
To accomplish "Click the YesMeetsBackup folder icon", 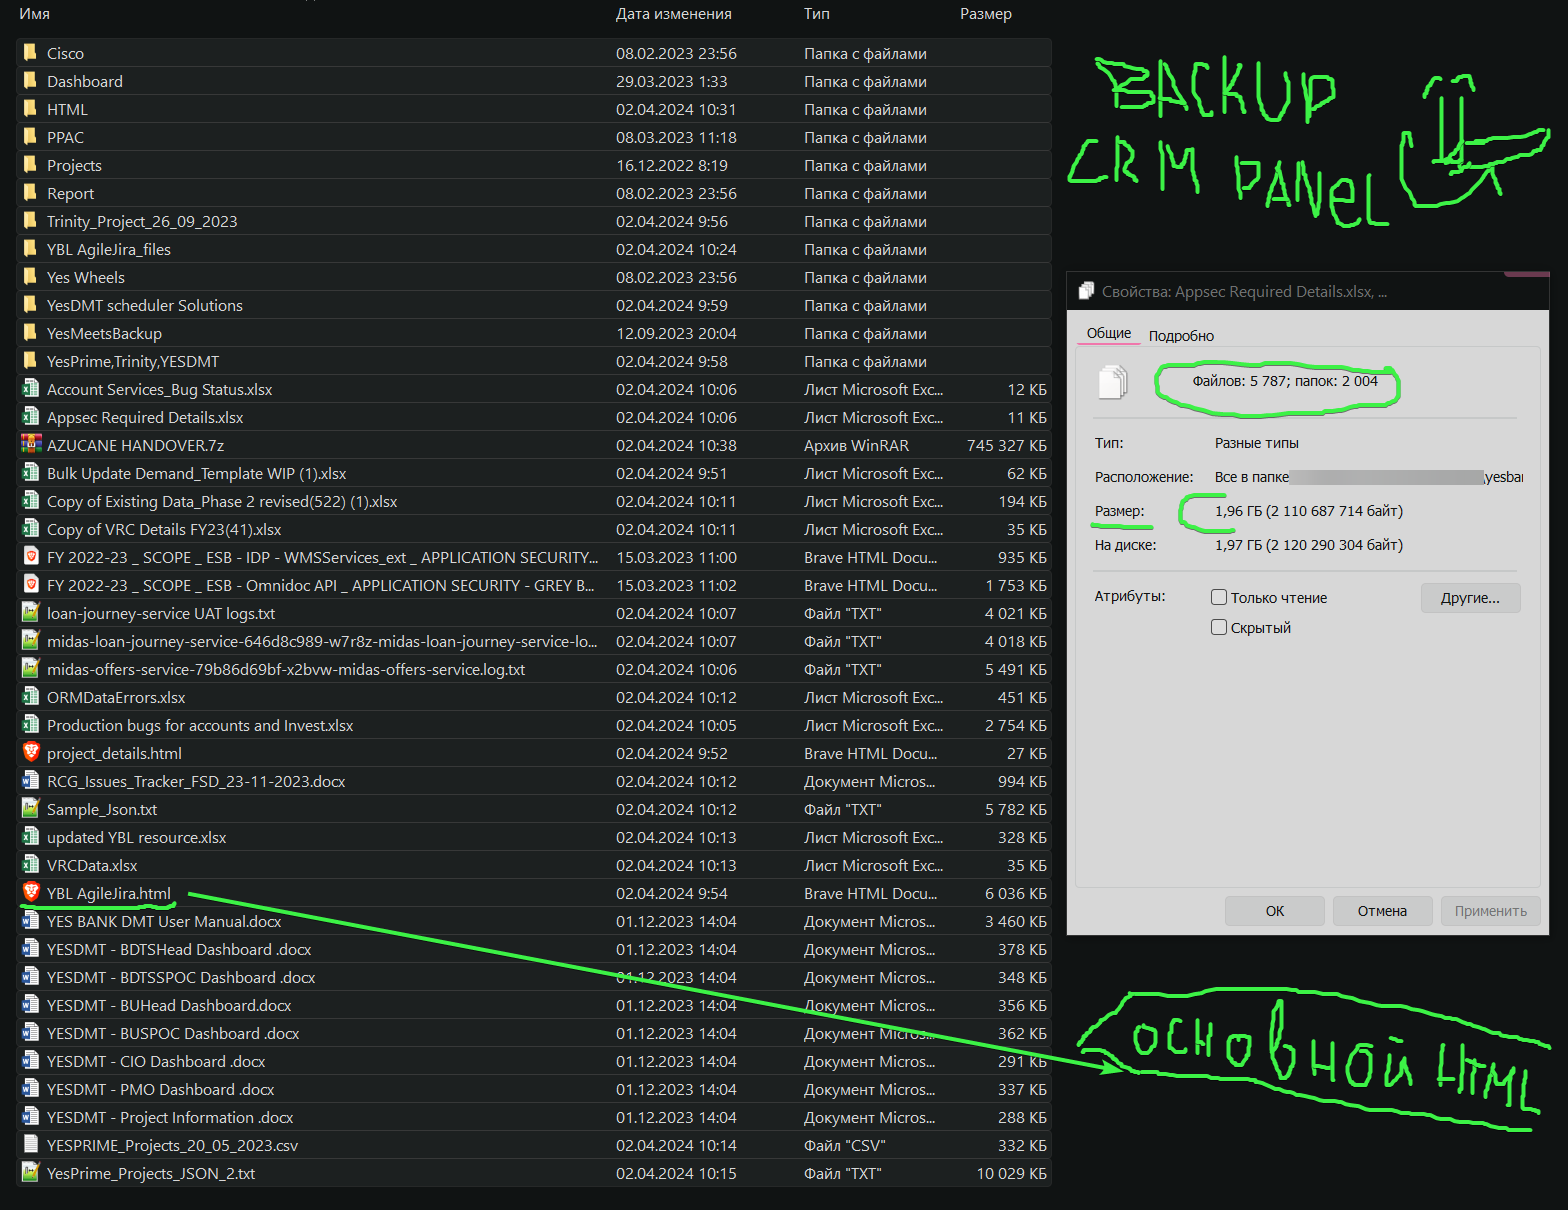I will coord(30,332).
